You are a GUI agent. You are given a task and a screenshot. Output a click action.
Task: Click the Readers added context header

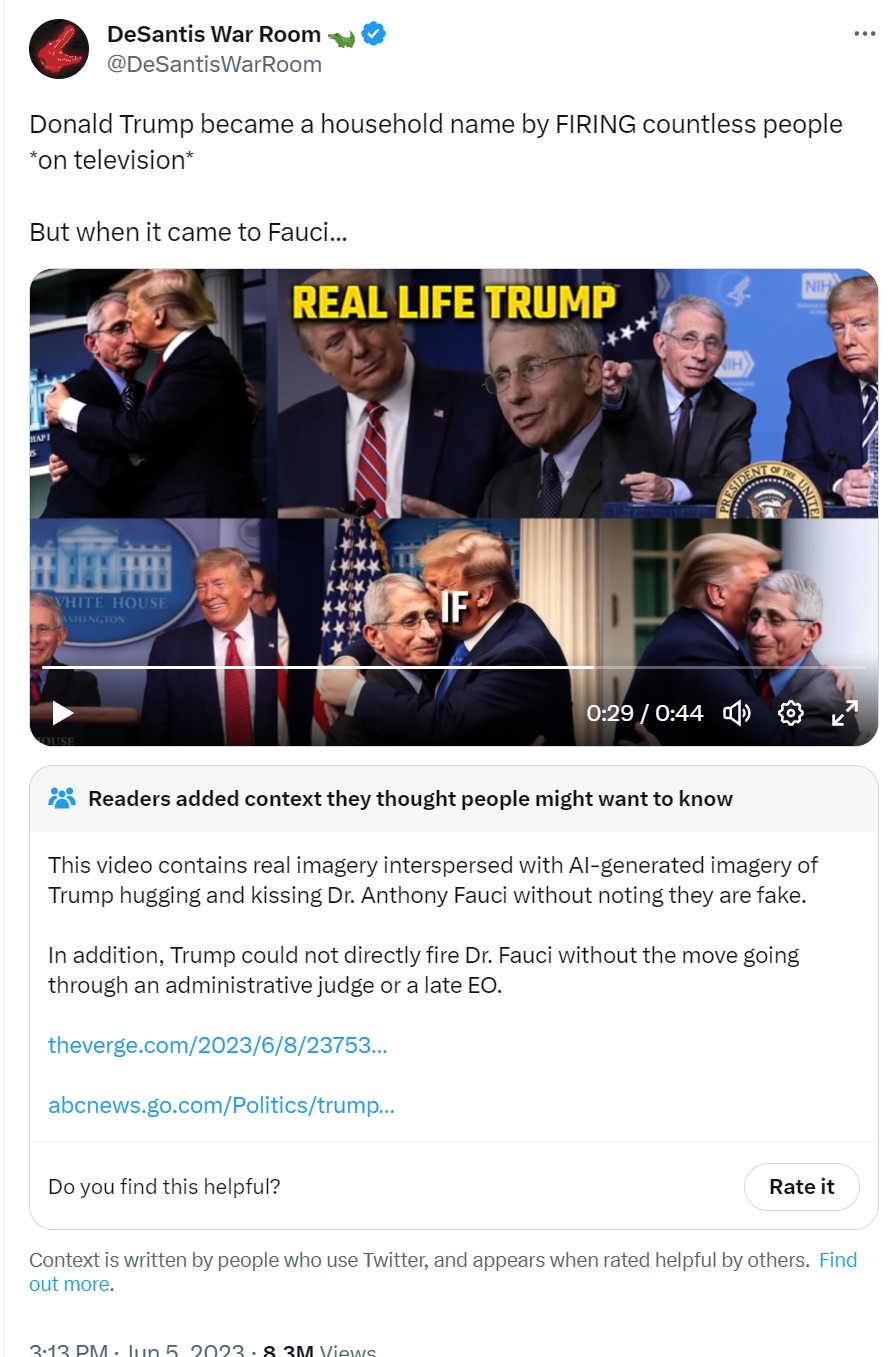[x=410, y=798]
